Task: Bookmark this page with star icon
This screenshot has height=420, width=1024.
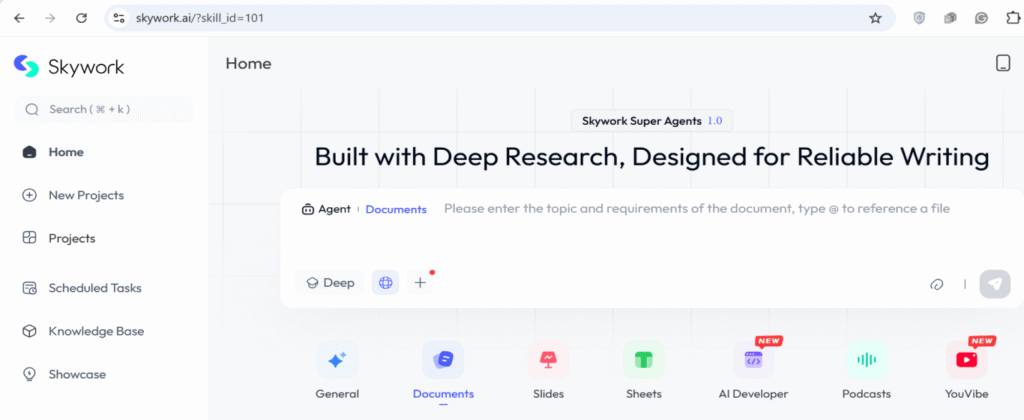Action: pyautogui.click(x=875, y=18)
